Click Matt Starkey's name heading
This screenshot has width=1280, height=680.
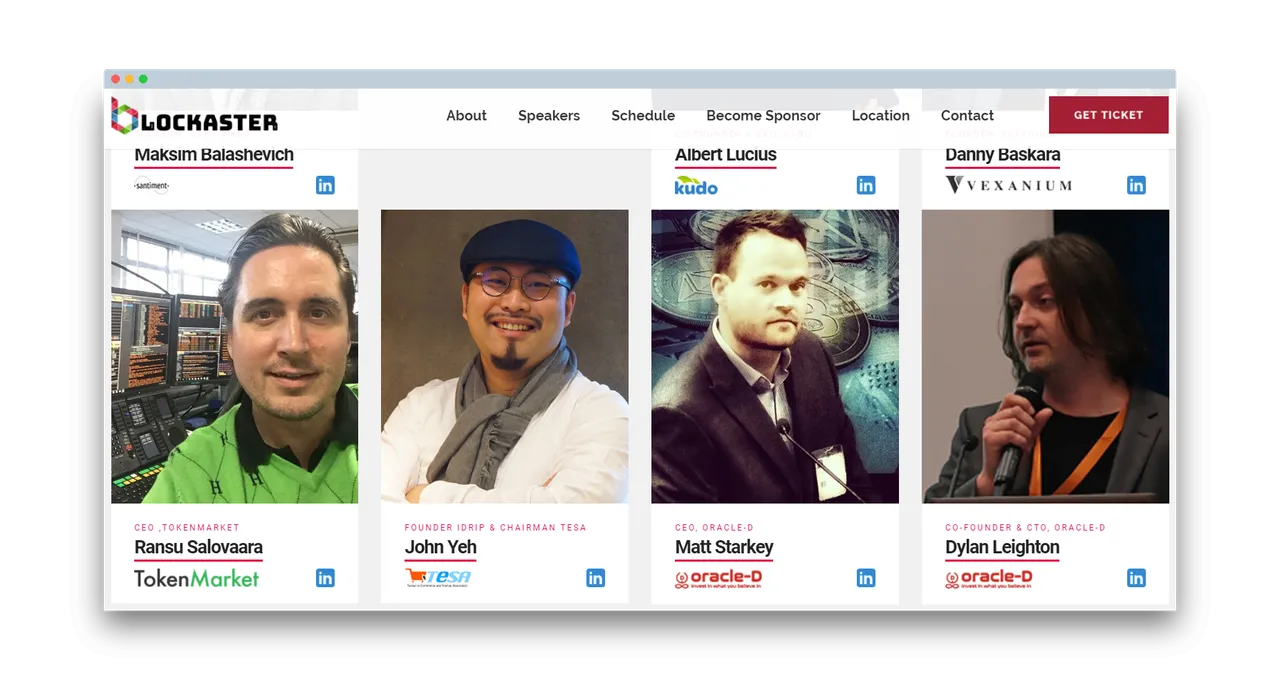pyautogui.click(x=724, y=547)
